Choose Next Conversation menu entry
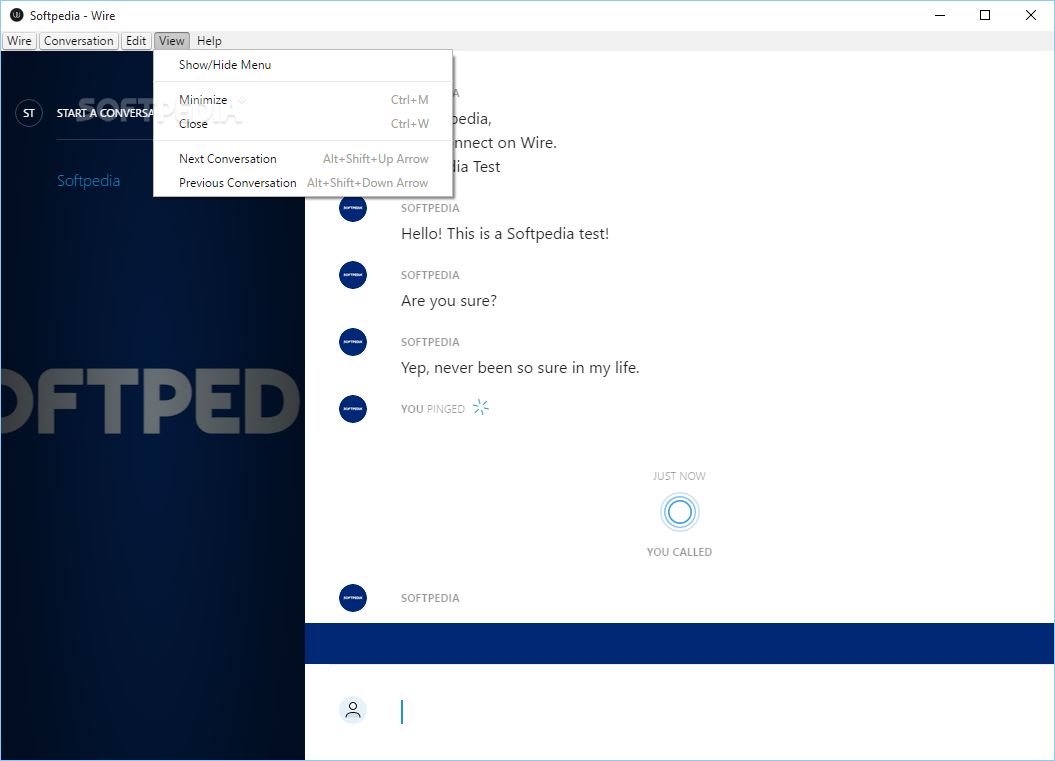This screenshot has height=761, width=1055. click(303, 159)
